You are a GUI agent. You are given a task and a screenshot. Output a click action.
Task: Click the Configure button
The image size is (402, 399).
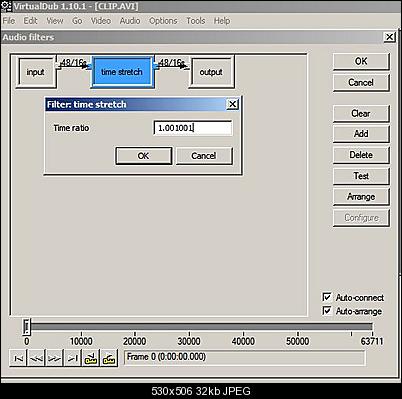point(361,218)
